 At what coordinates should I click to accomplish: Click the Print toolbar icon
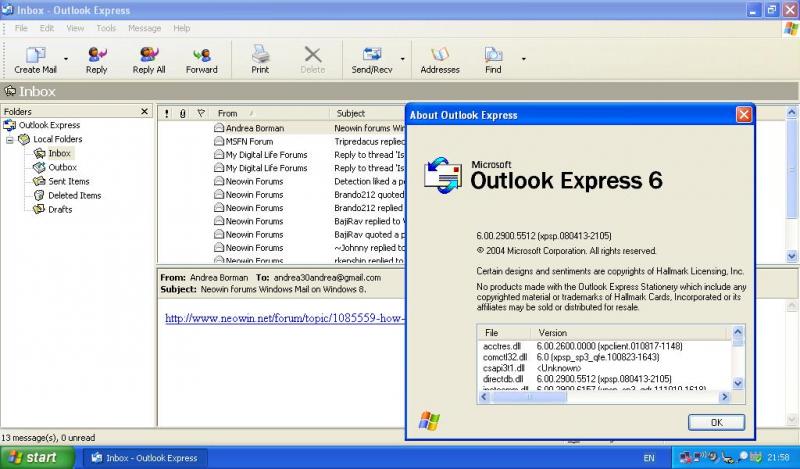(260, 60)
